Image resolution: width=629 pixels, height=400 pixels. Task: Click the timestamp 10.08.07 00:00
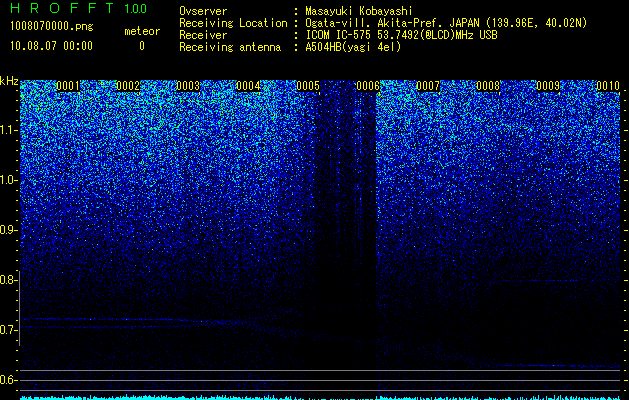coord(51,46)
